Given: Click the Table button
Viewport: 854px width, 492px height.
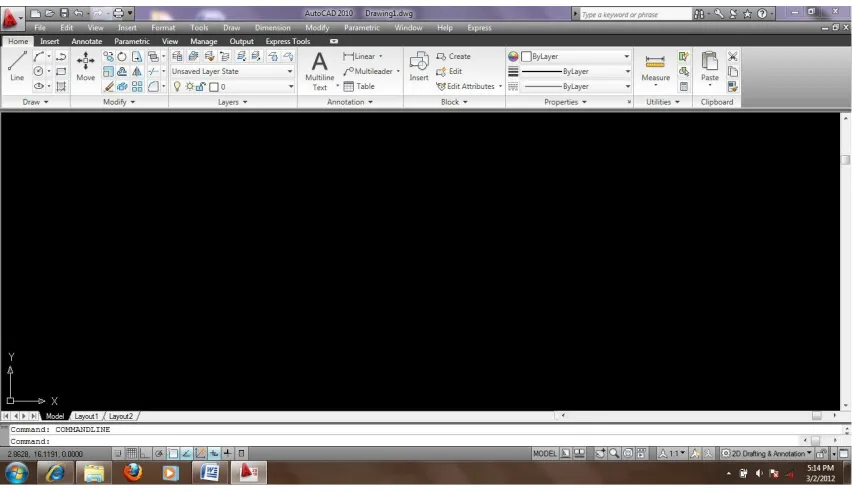Looking at the screenshot, I should 359,87.
